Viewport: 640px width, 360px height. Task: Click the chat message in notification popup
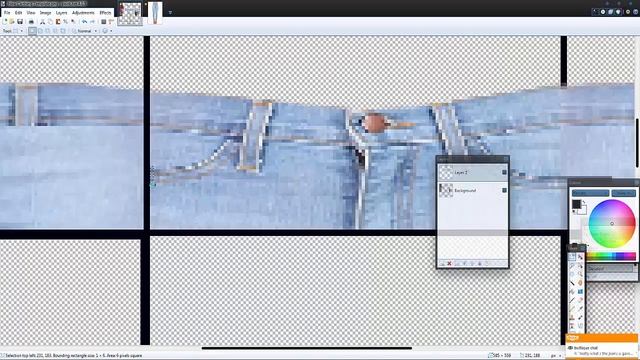[x=603, y=353]
